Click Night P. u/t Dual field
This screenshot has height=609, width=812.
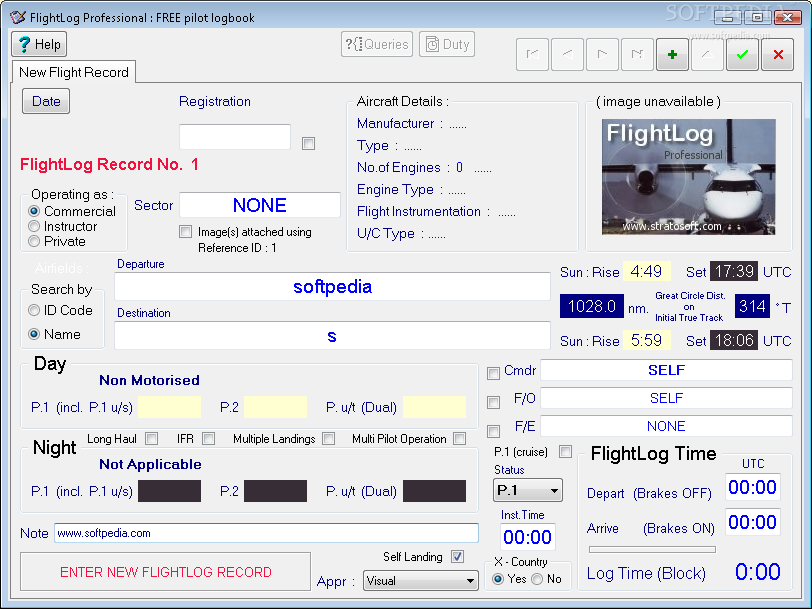434,491
